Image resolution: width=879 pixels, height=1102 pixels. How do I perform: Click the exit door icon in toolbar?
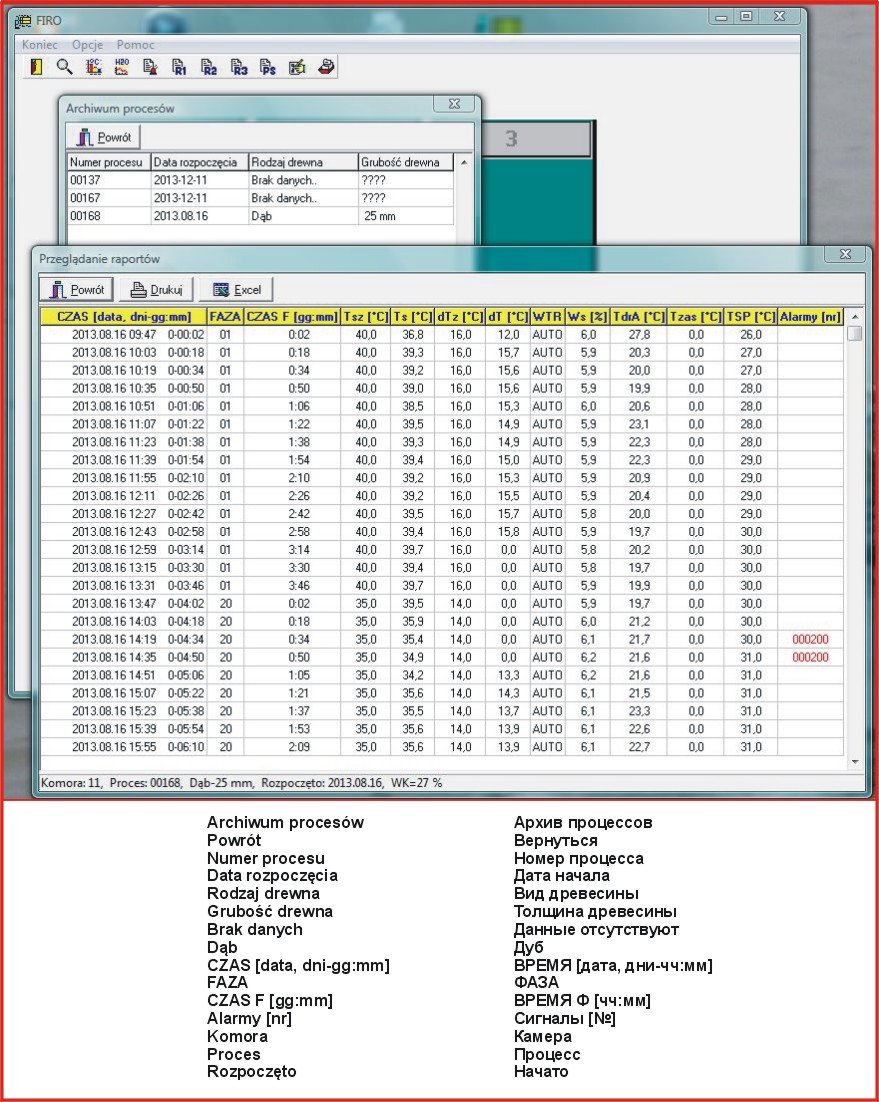(36, 67)
